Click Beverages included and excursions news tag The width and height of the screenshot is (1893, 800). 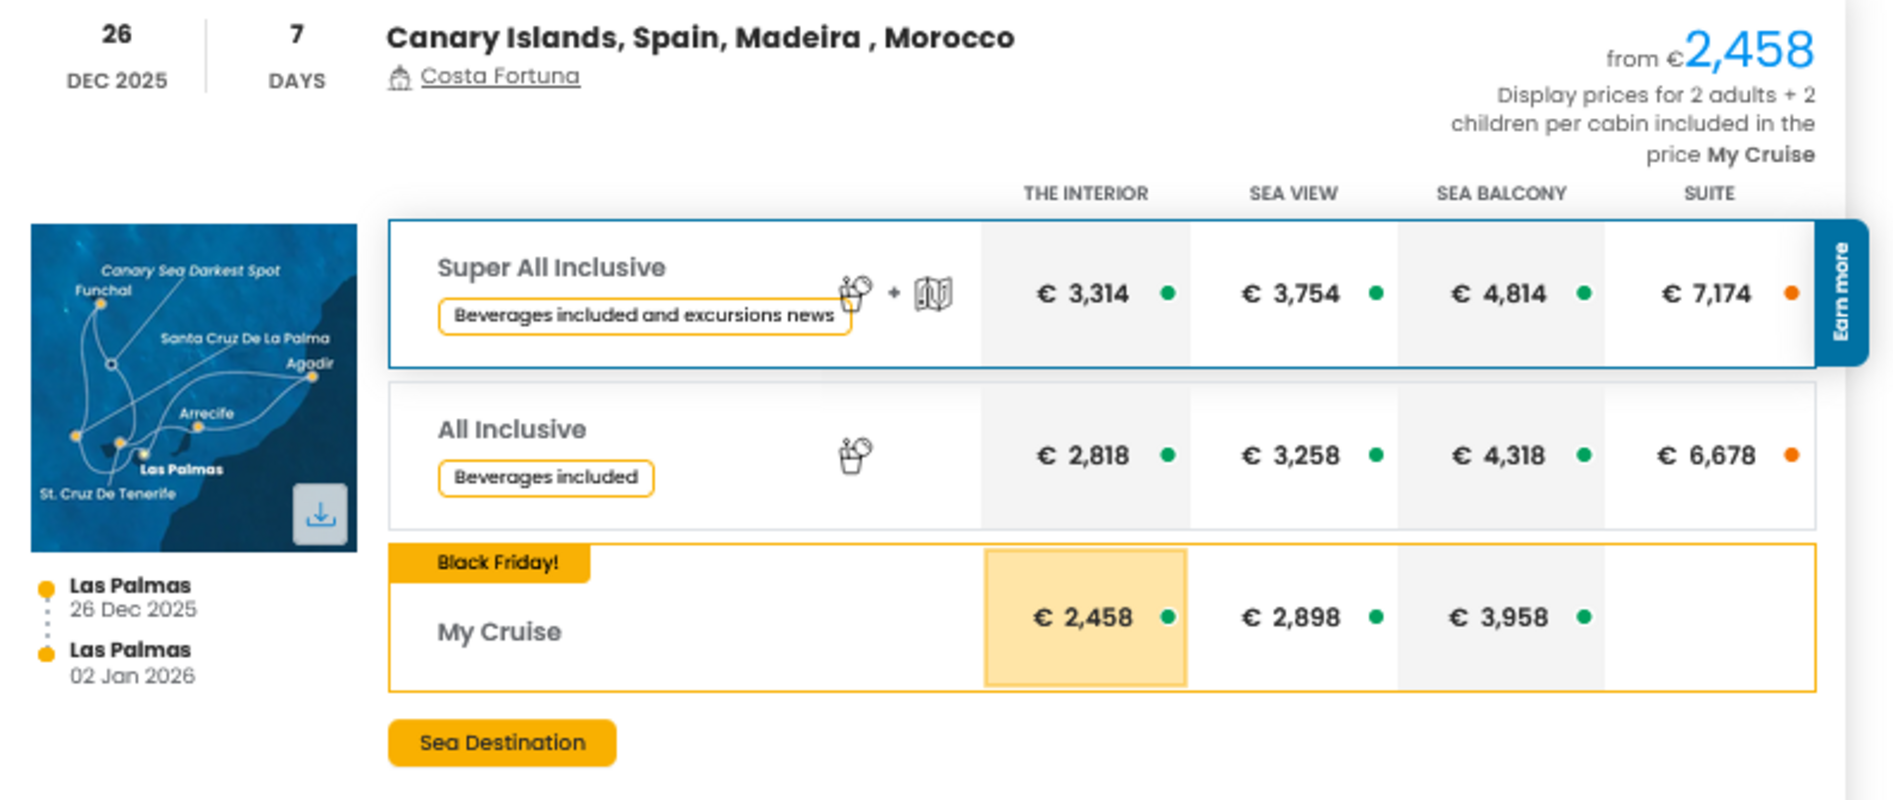[x=644, y=315]
